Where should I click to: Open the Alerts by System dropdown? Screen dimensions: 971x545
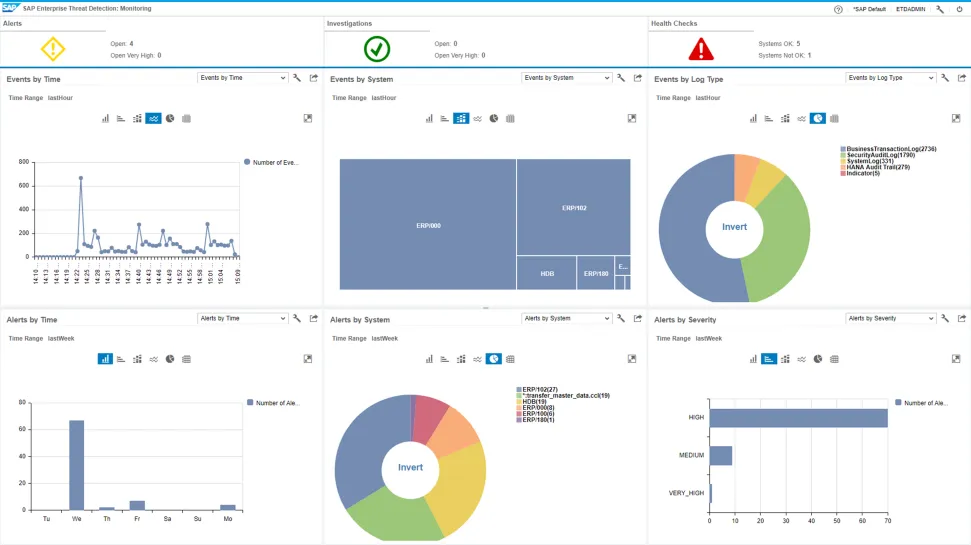[566, 318]
